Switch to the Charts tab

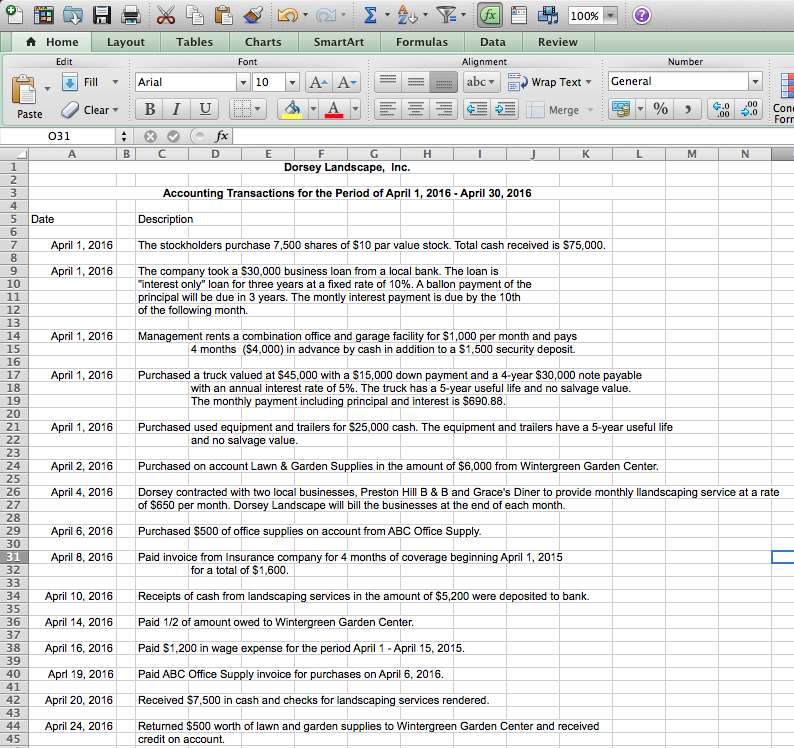pyautogui.click(x=263, y=42)
